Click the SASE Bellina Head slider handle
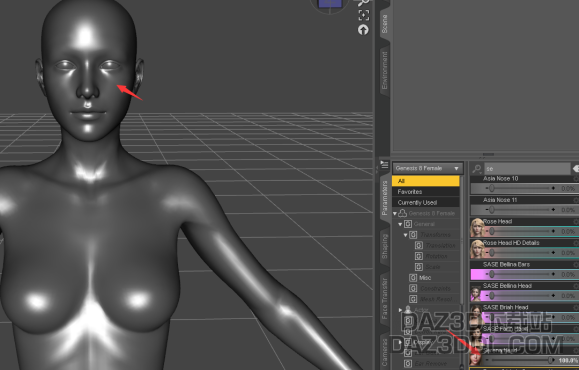The image size is (579, 370). (x=492, y=296)
